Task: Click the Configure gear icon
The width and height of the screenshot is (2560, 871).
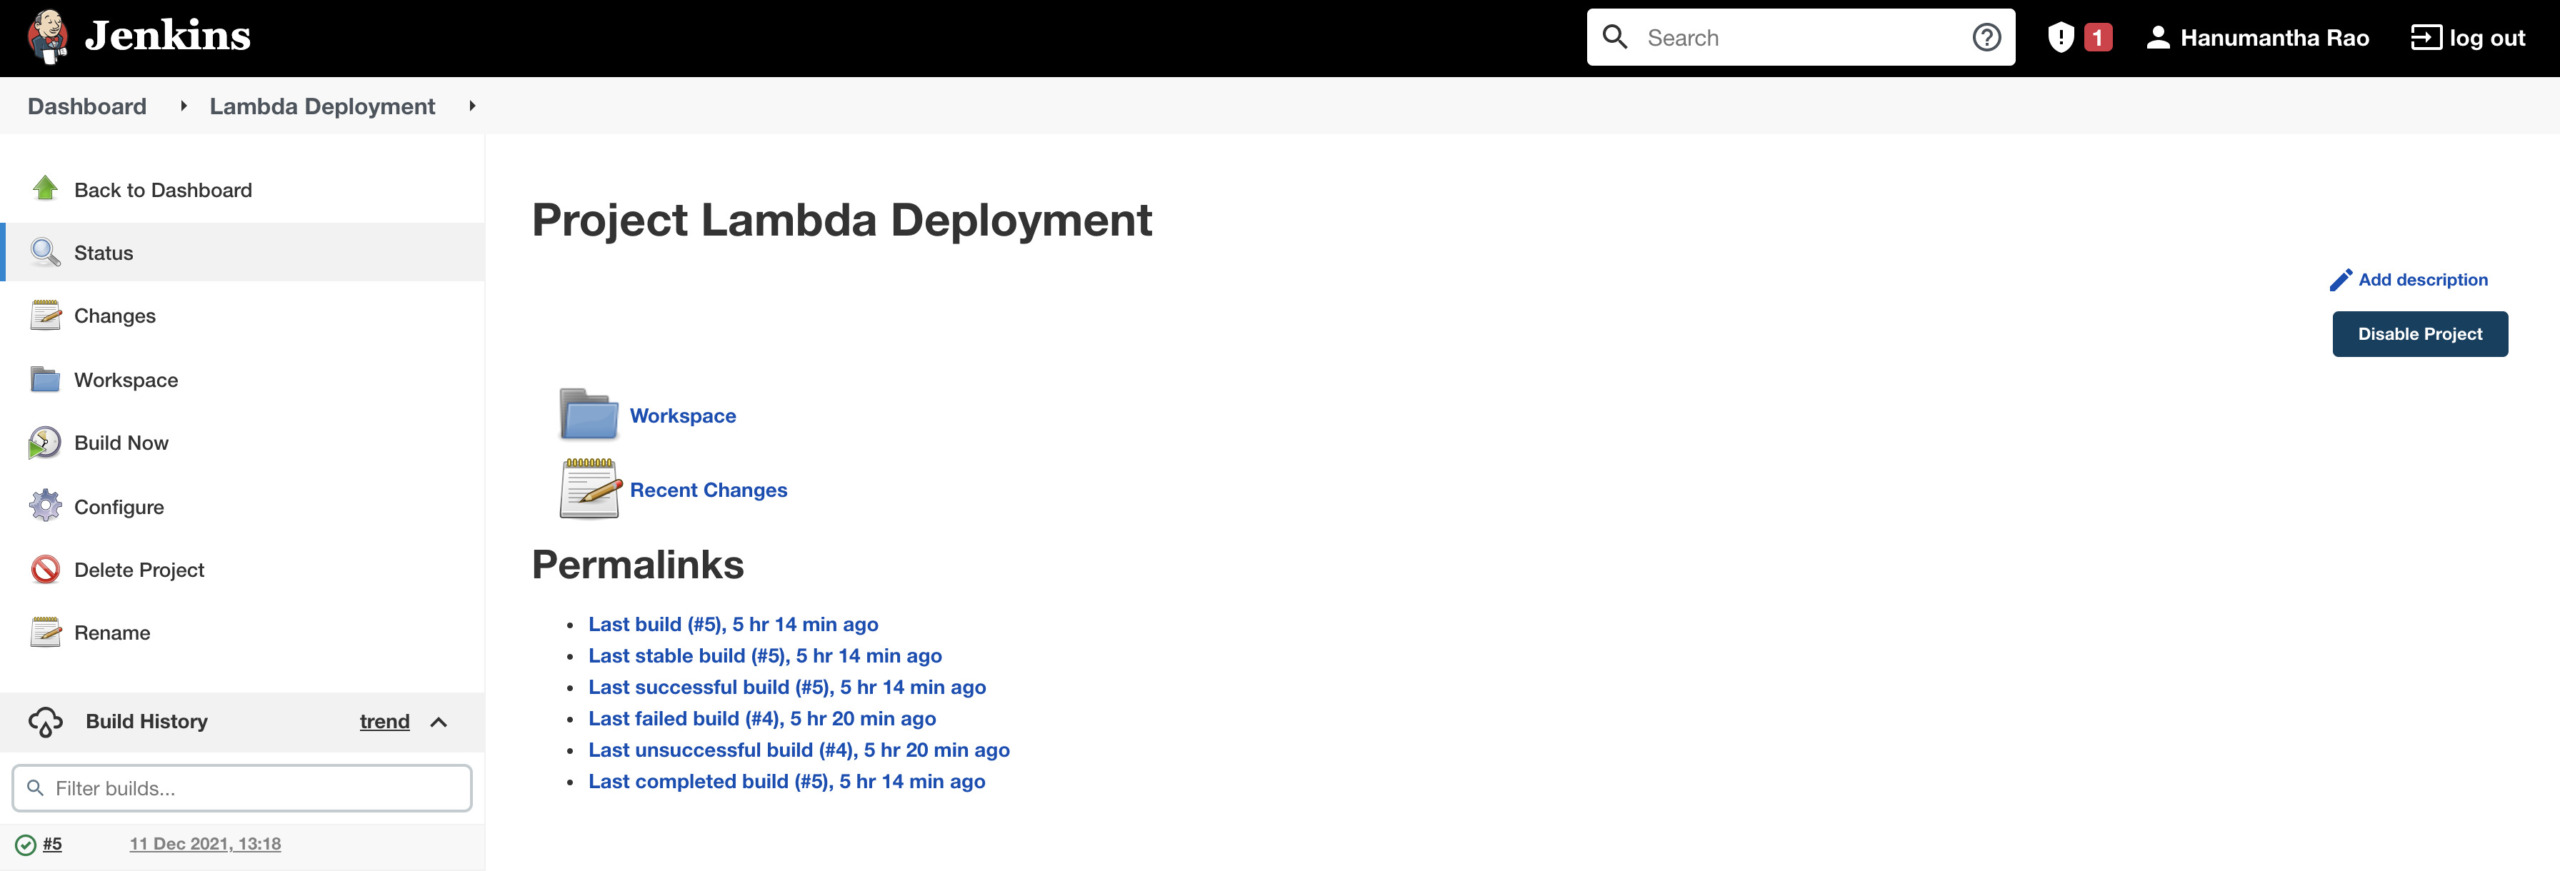Action: pos(45,506)
